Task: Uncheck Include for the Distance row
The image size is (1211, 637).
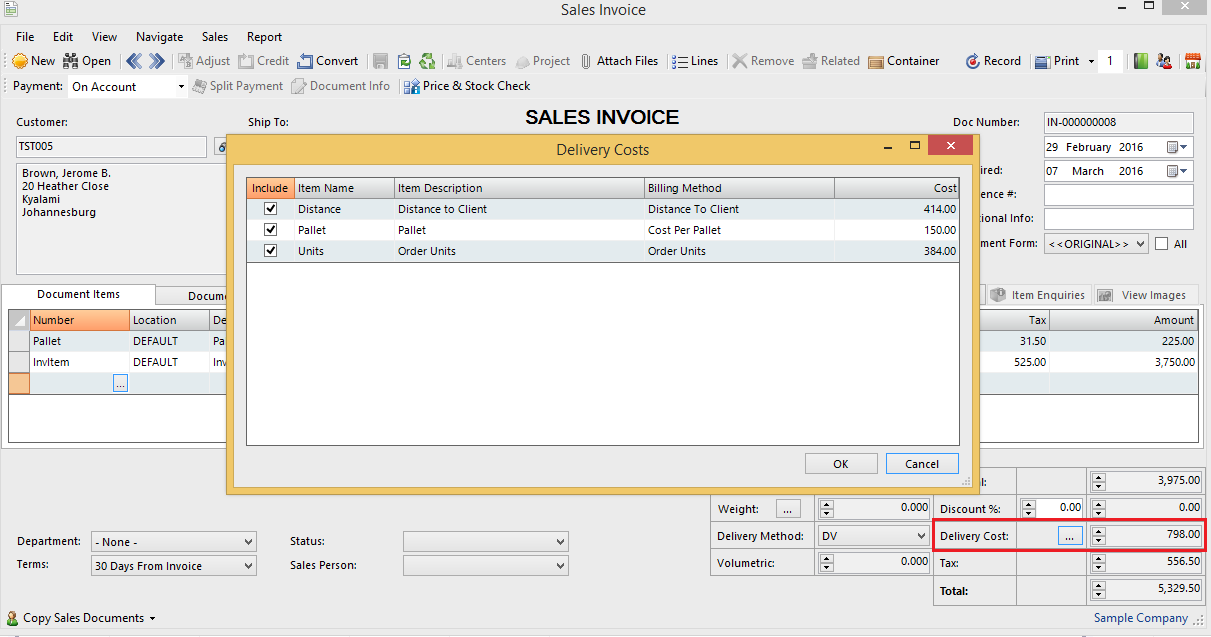Action: (270, 209)
